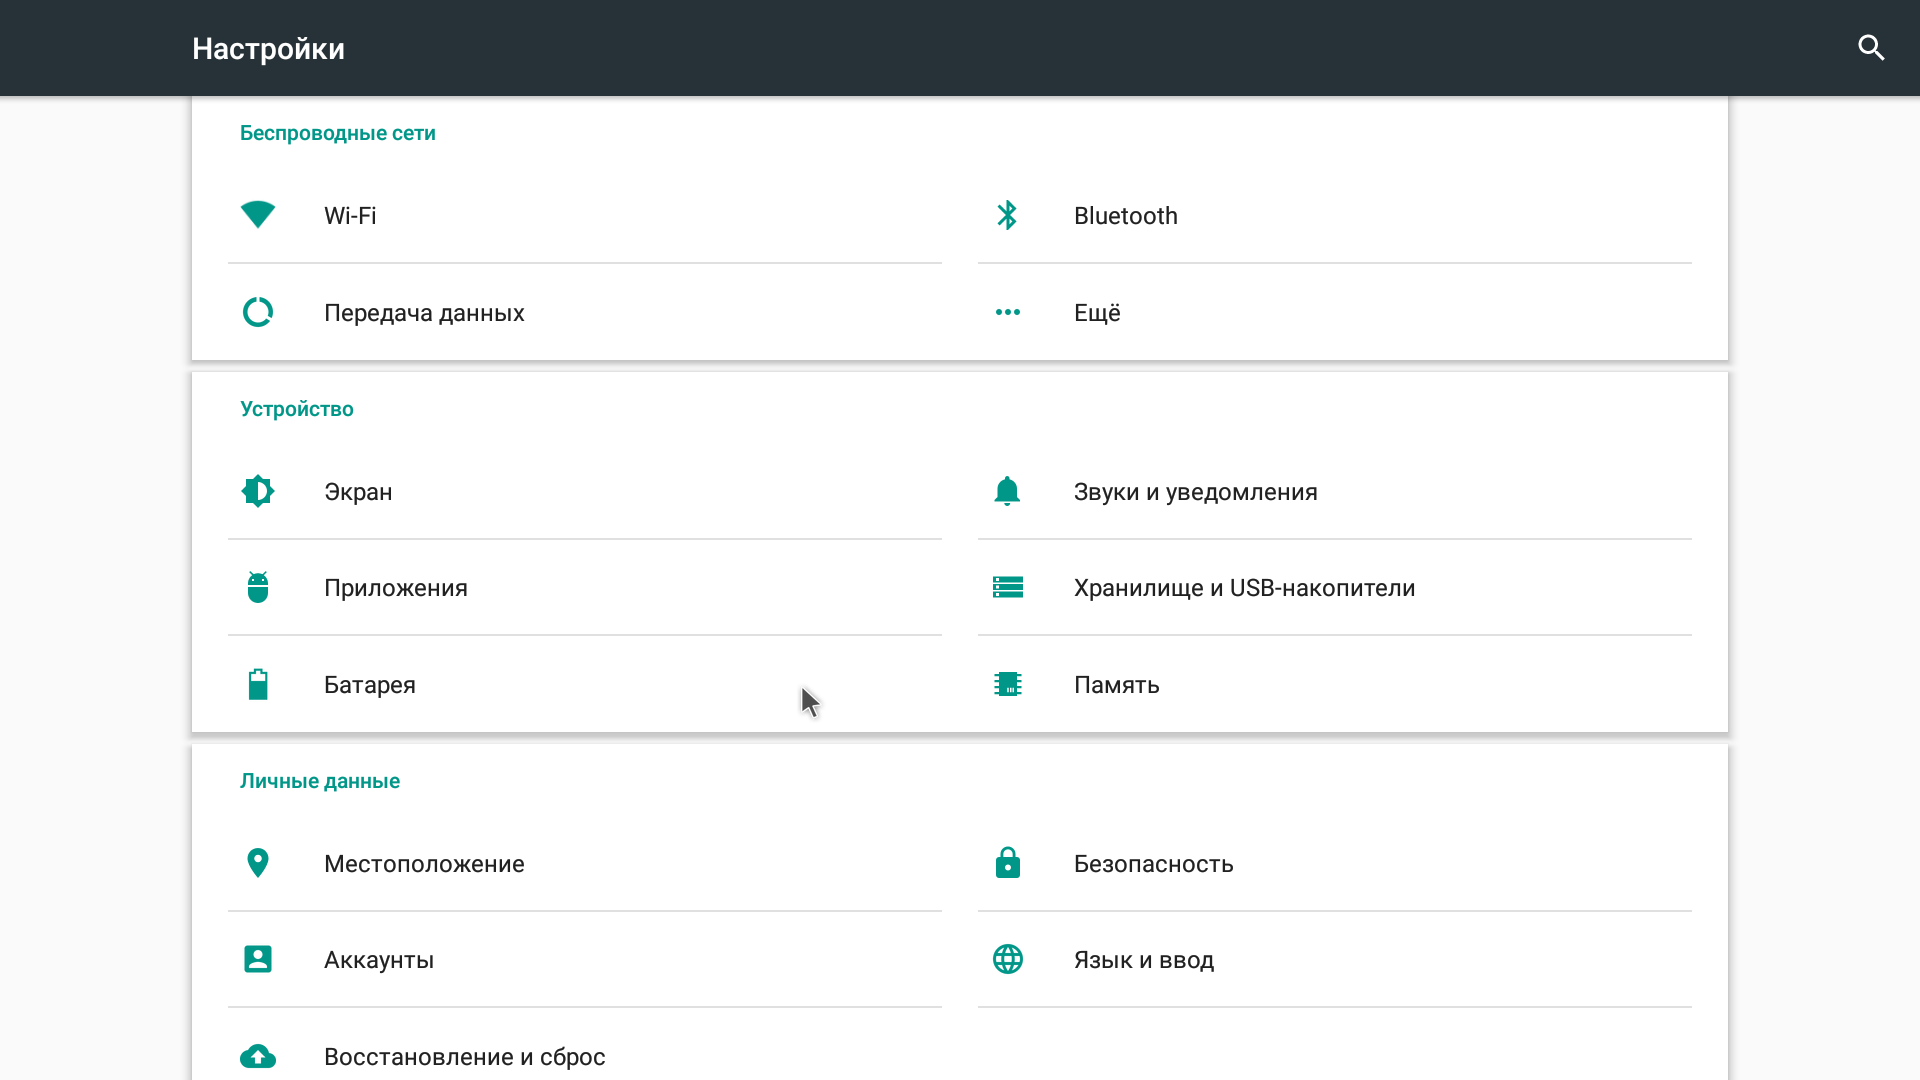Click the search magnifier icon
Viewport: 1920px width, 1080px height.
tap(1871, 48)
